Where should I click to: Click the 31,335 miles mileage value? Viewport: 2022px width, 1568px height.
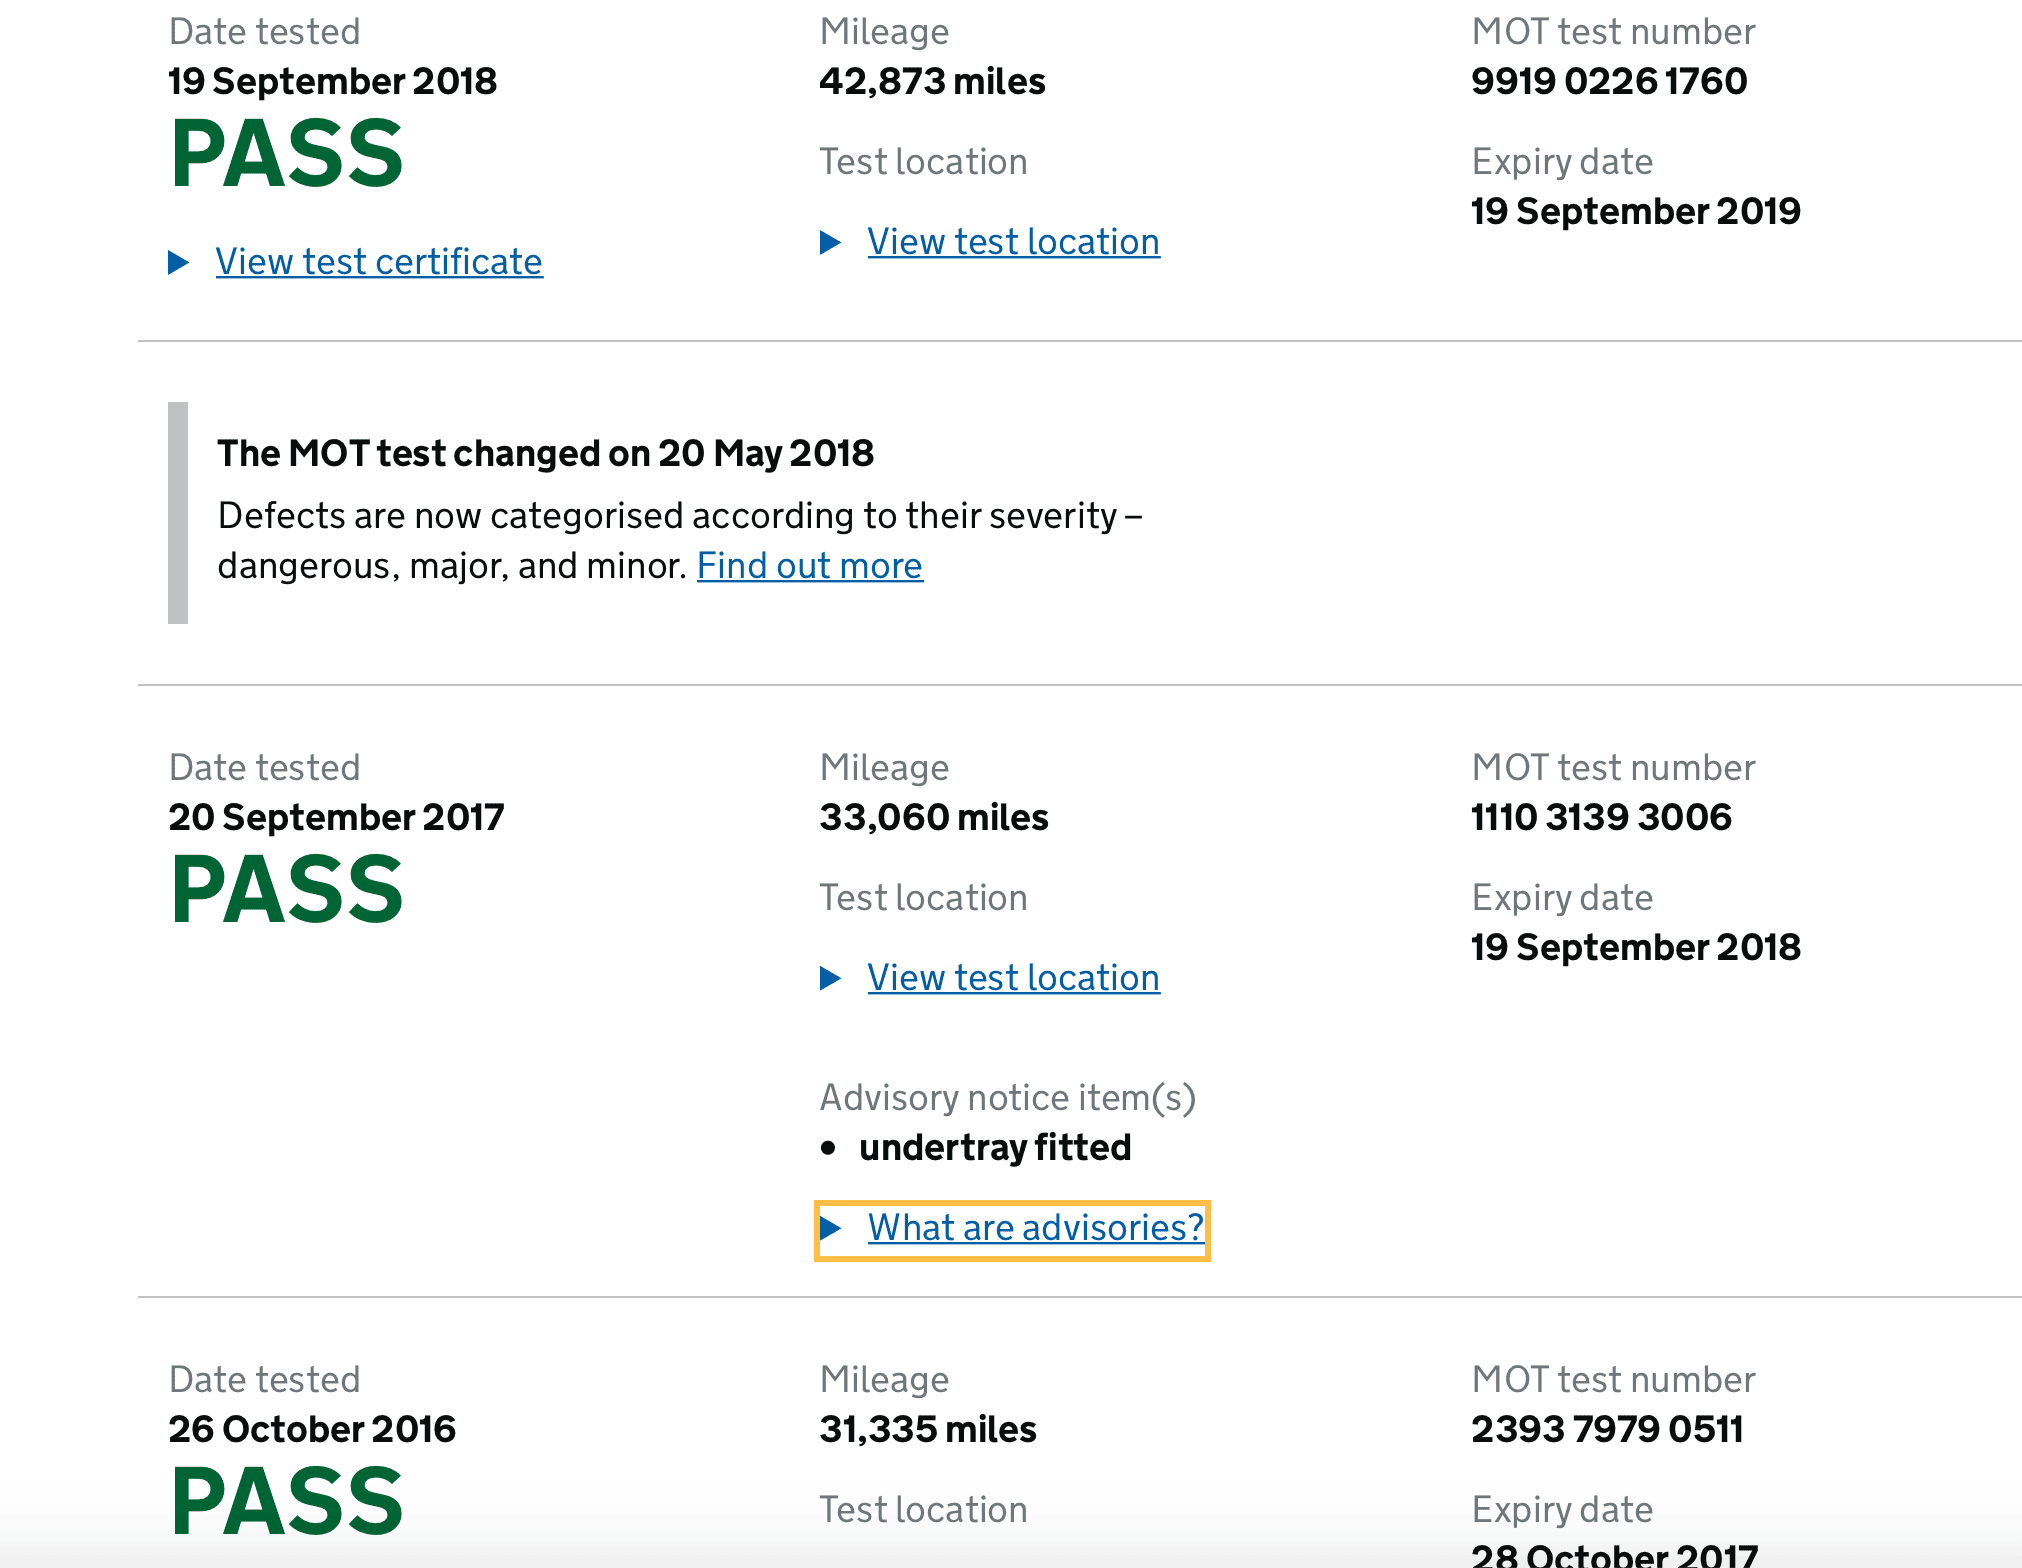coord(928,1429)
